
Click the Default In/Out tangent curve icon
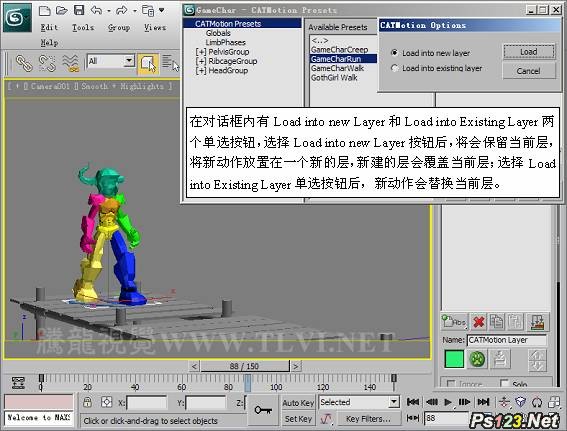click(x=327, y=419)
